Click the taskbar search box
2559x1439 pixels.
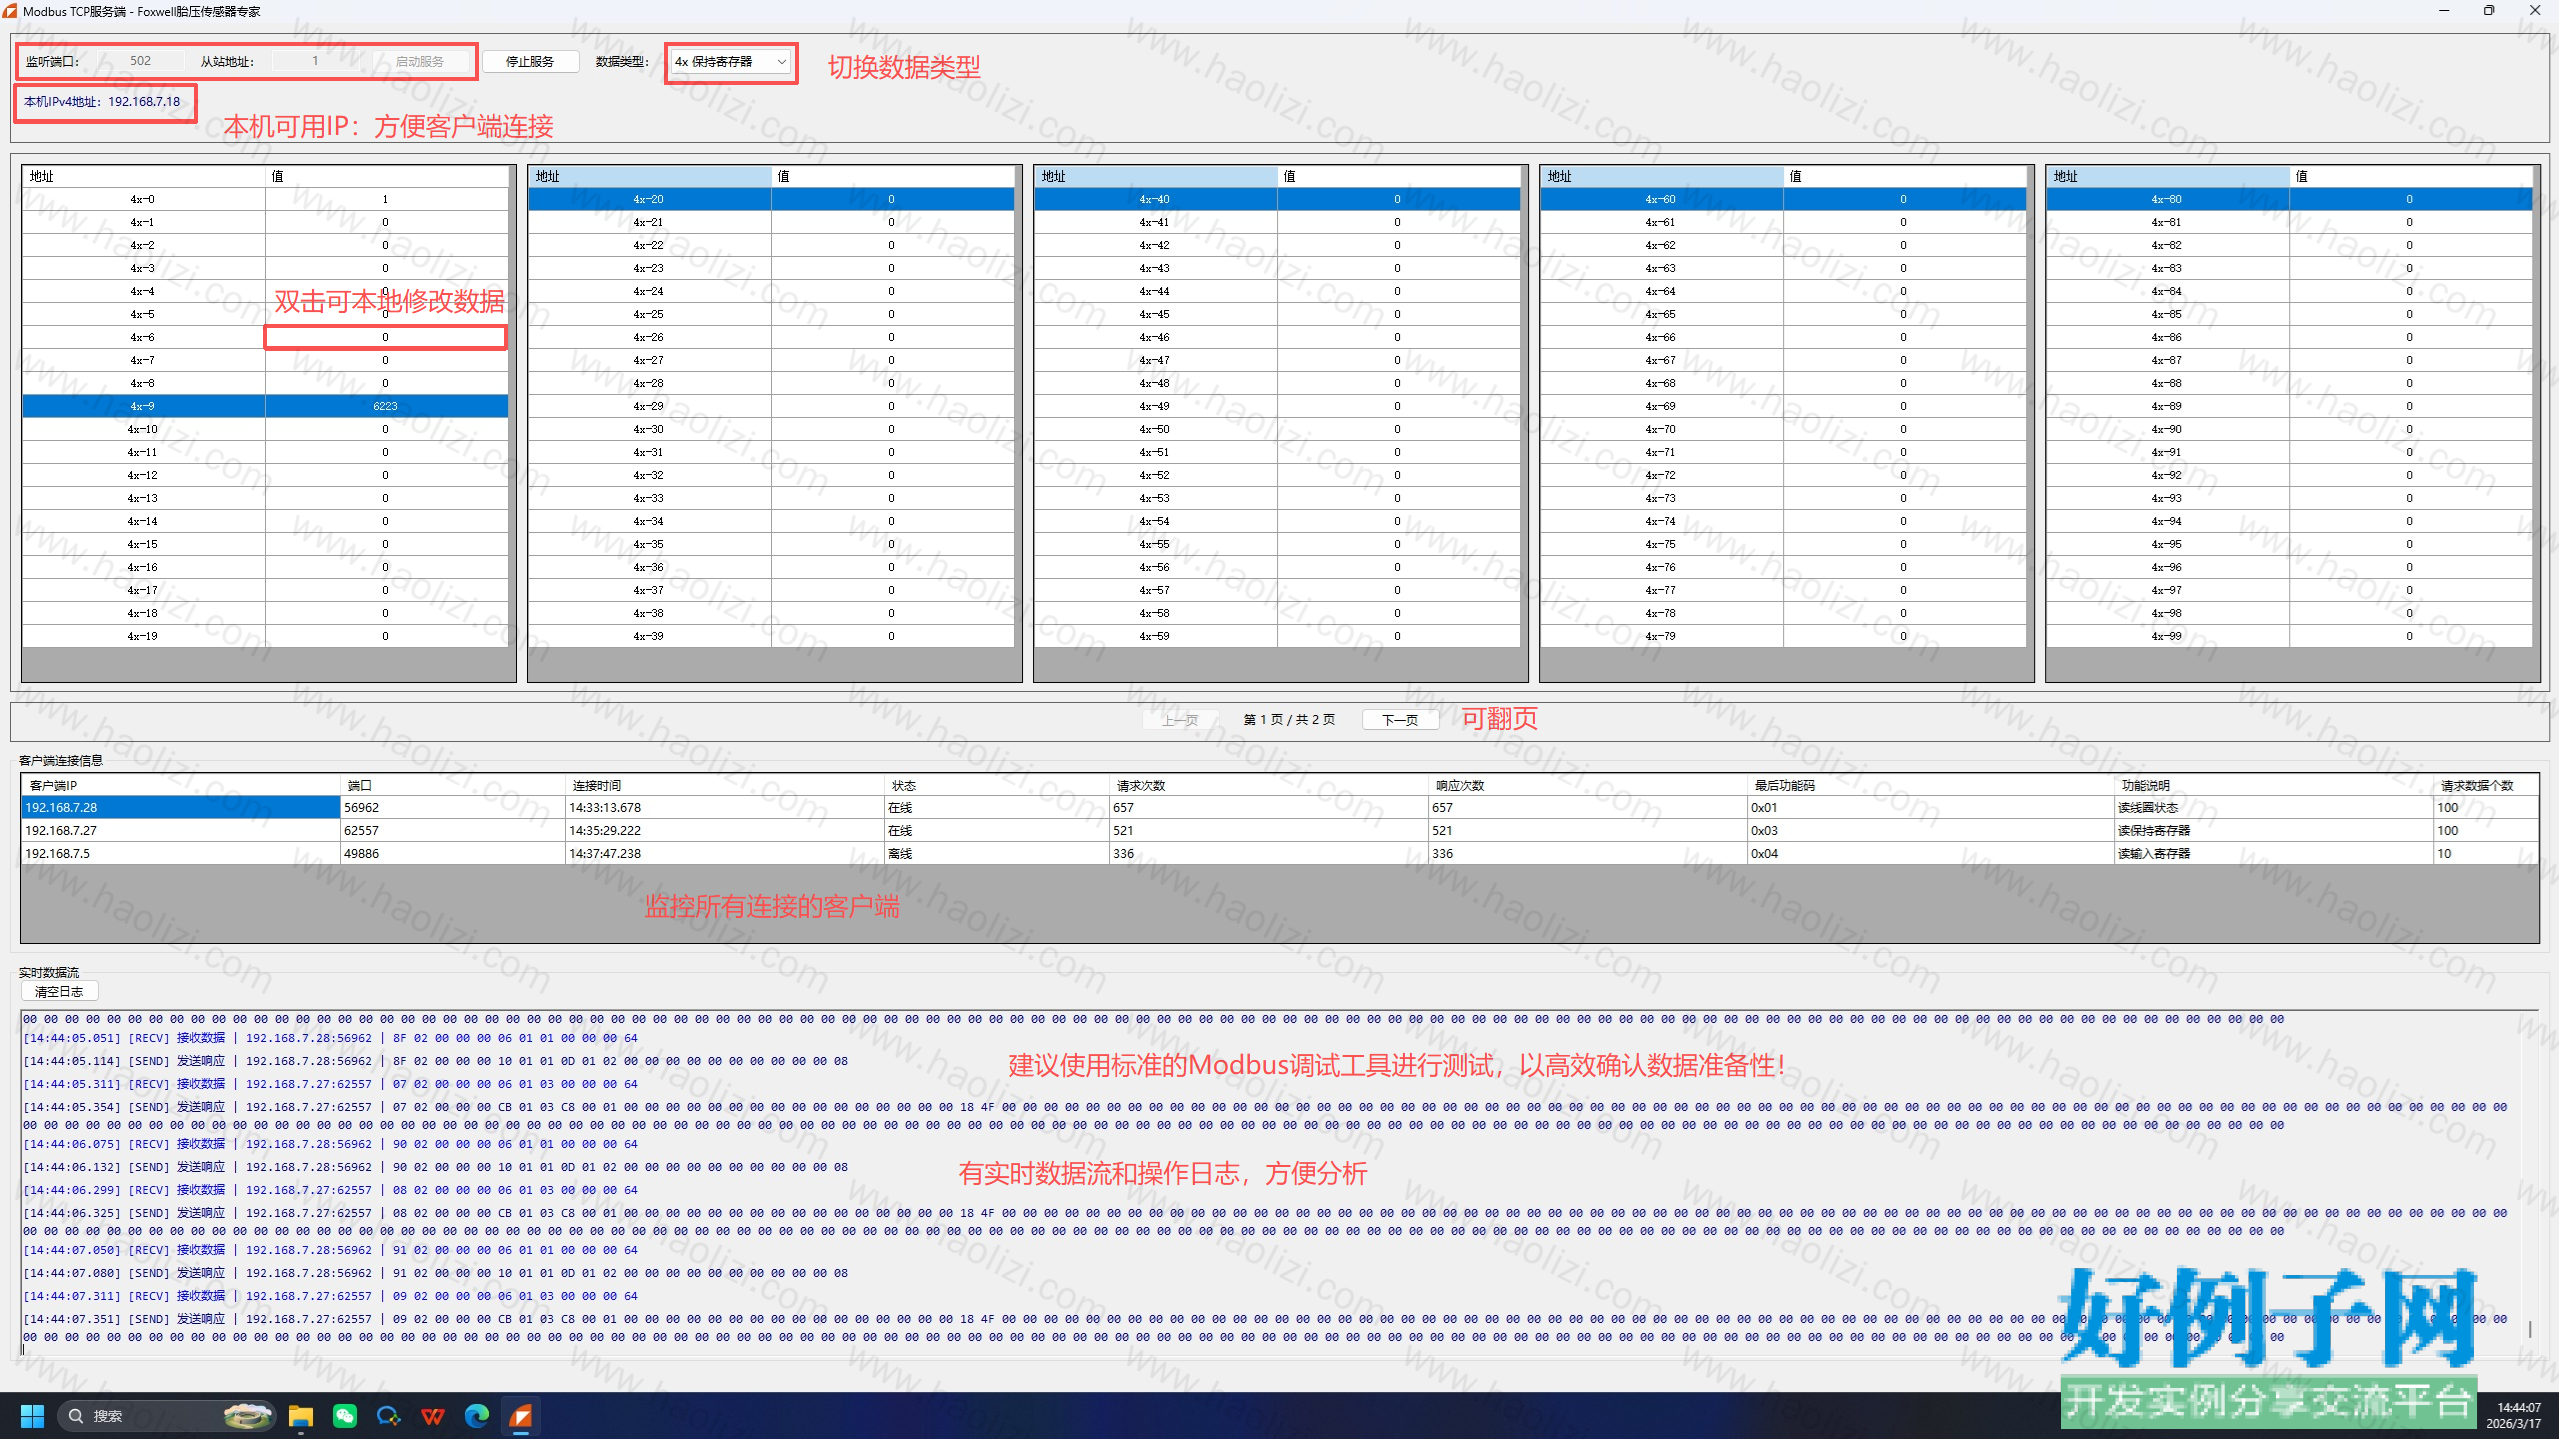(x=166, y=1416)
